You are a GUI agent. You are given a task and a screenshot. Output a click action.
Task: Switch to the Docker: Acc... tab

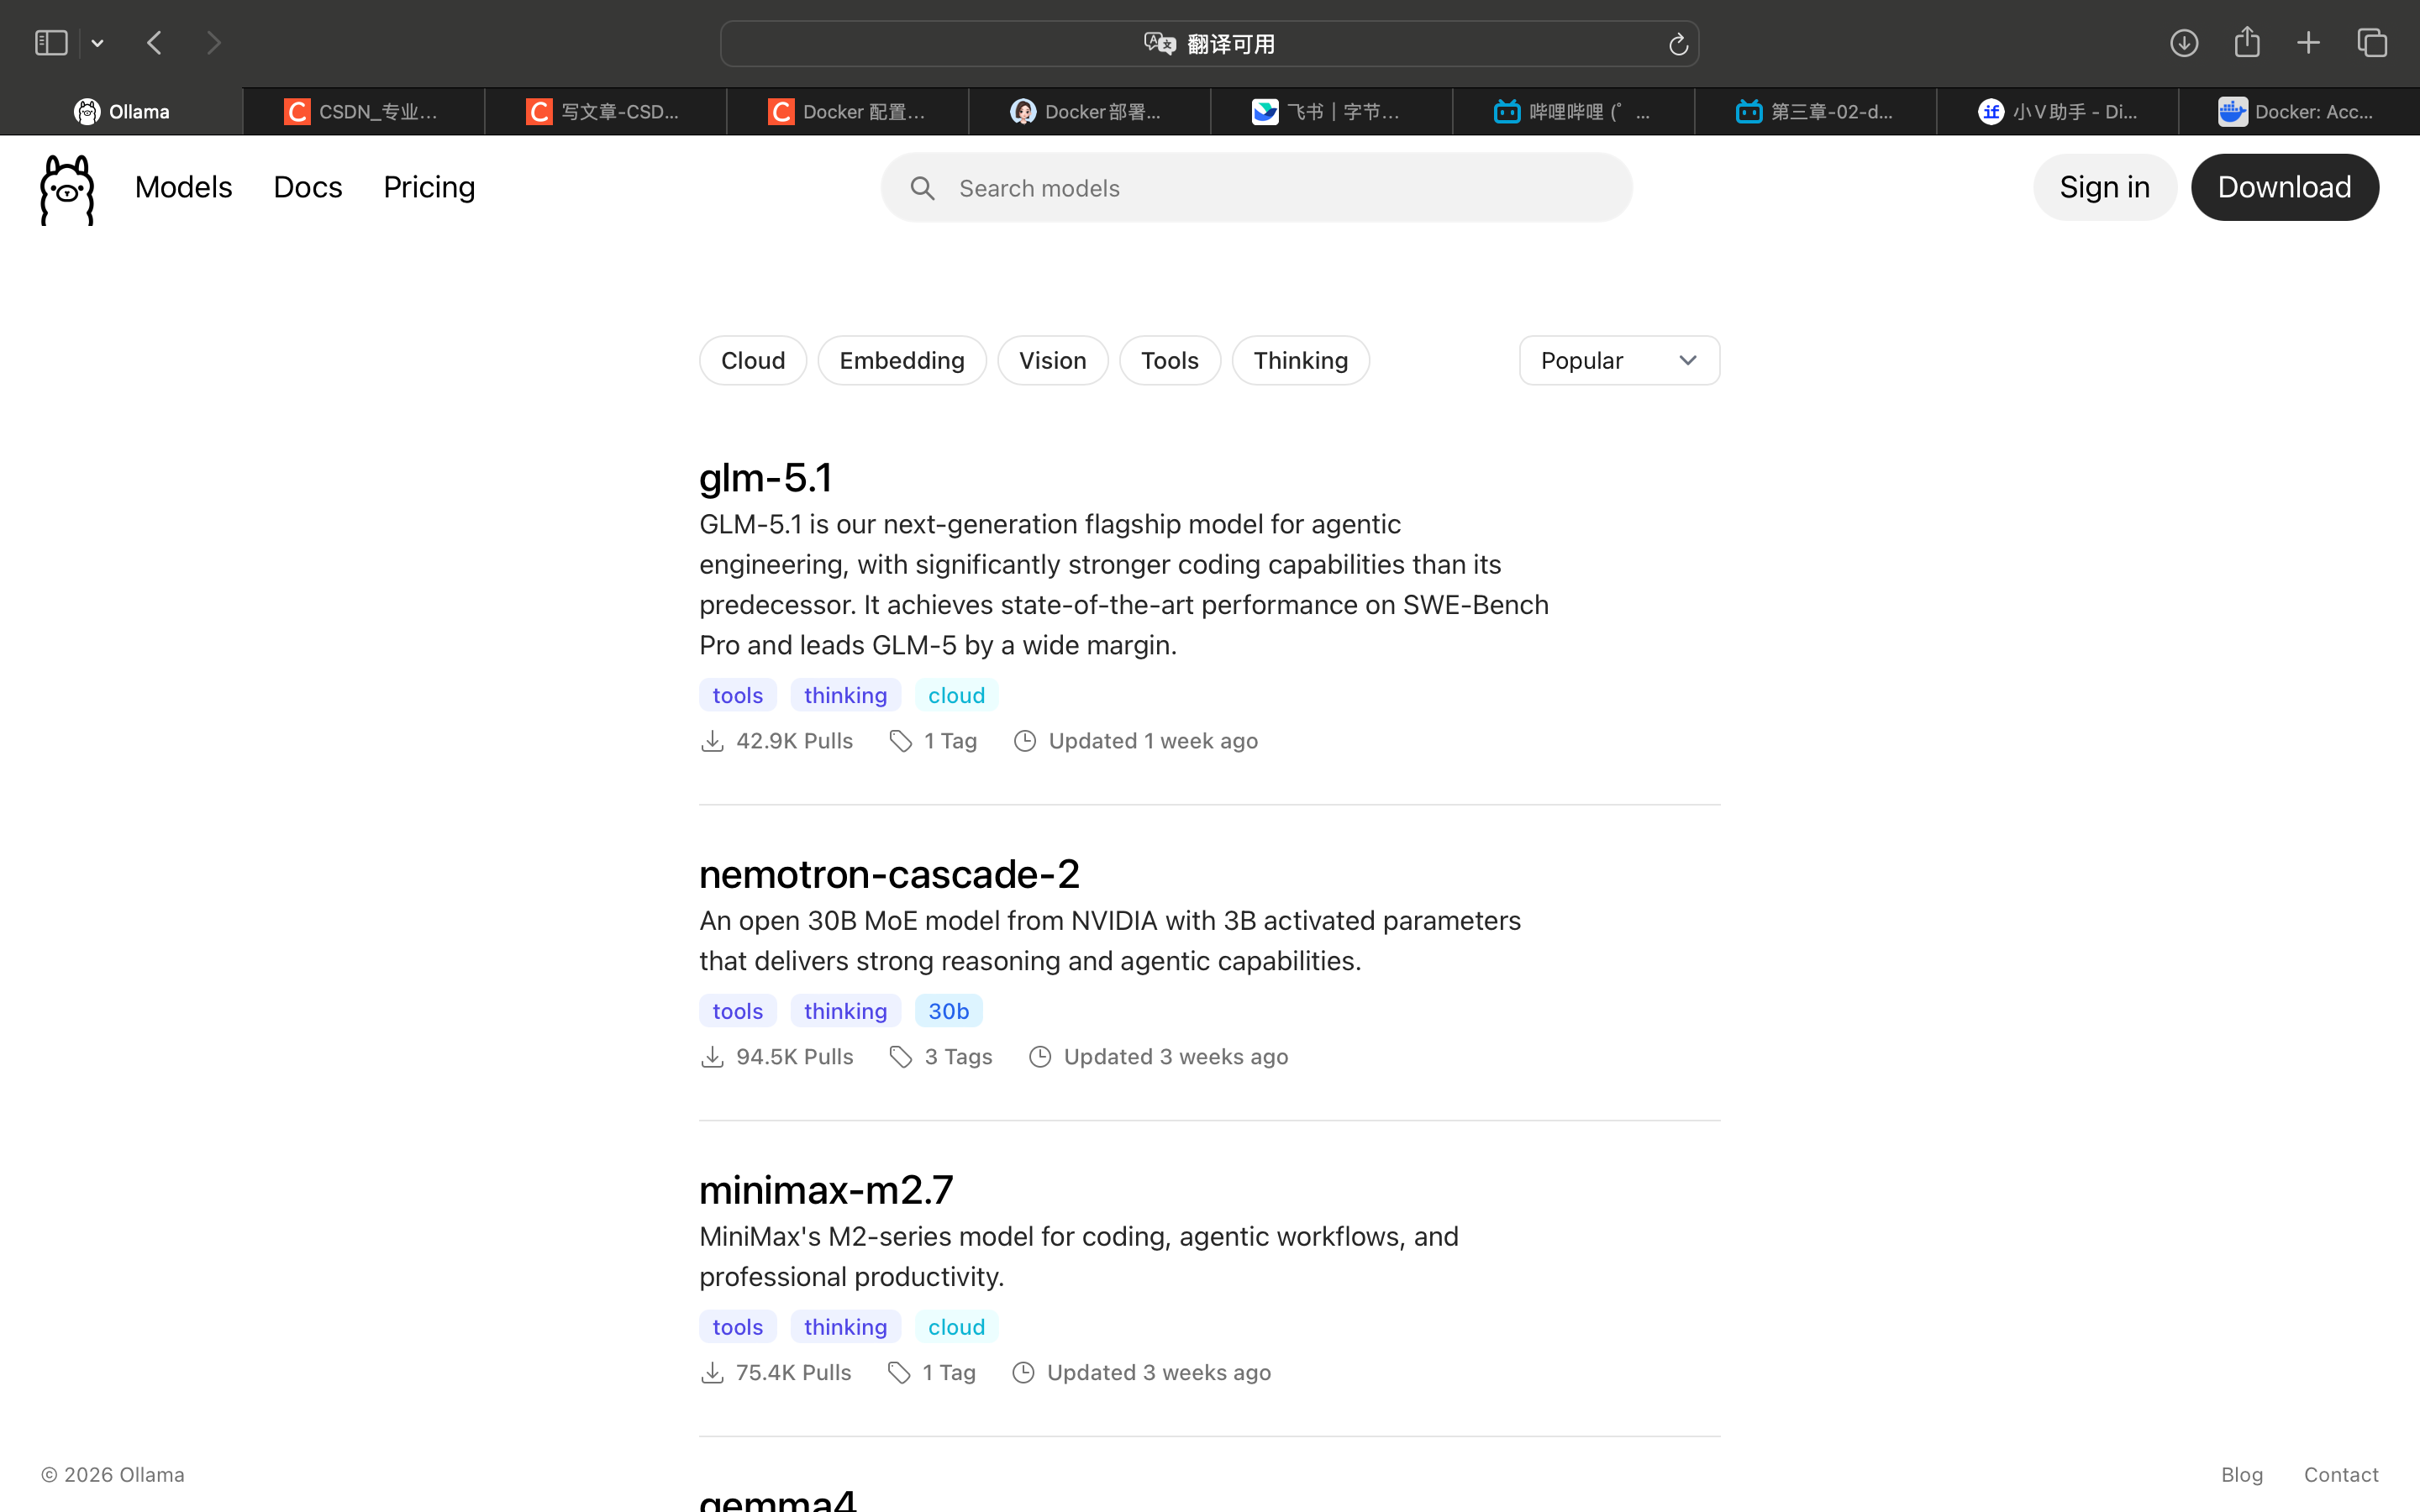(2297, 112)
